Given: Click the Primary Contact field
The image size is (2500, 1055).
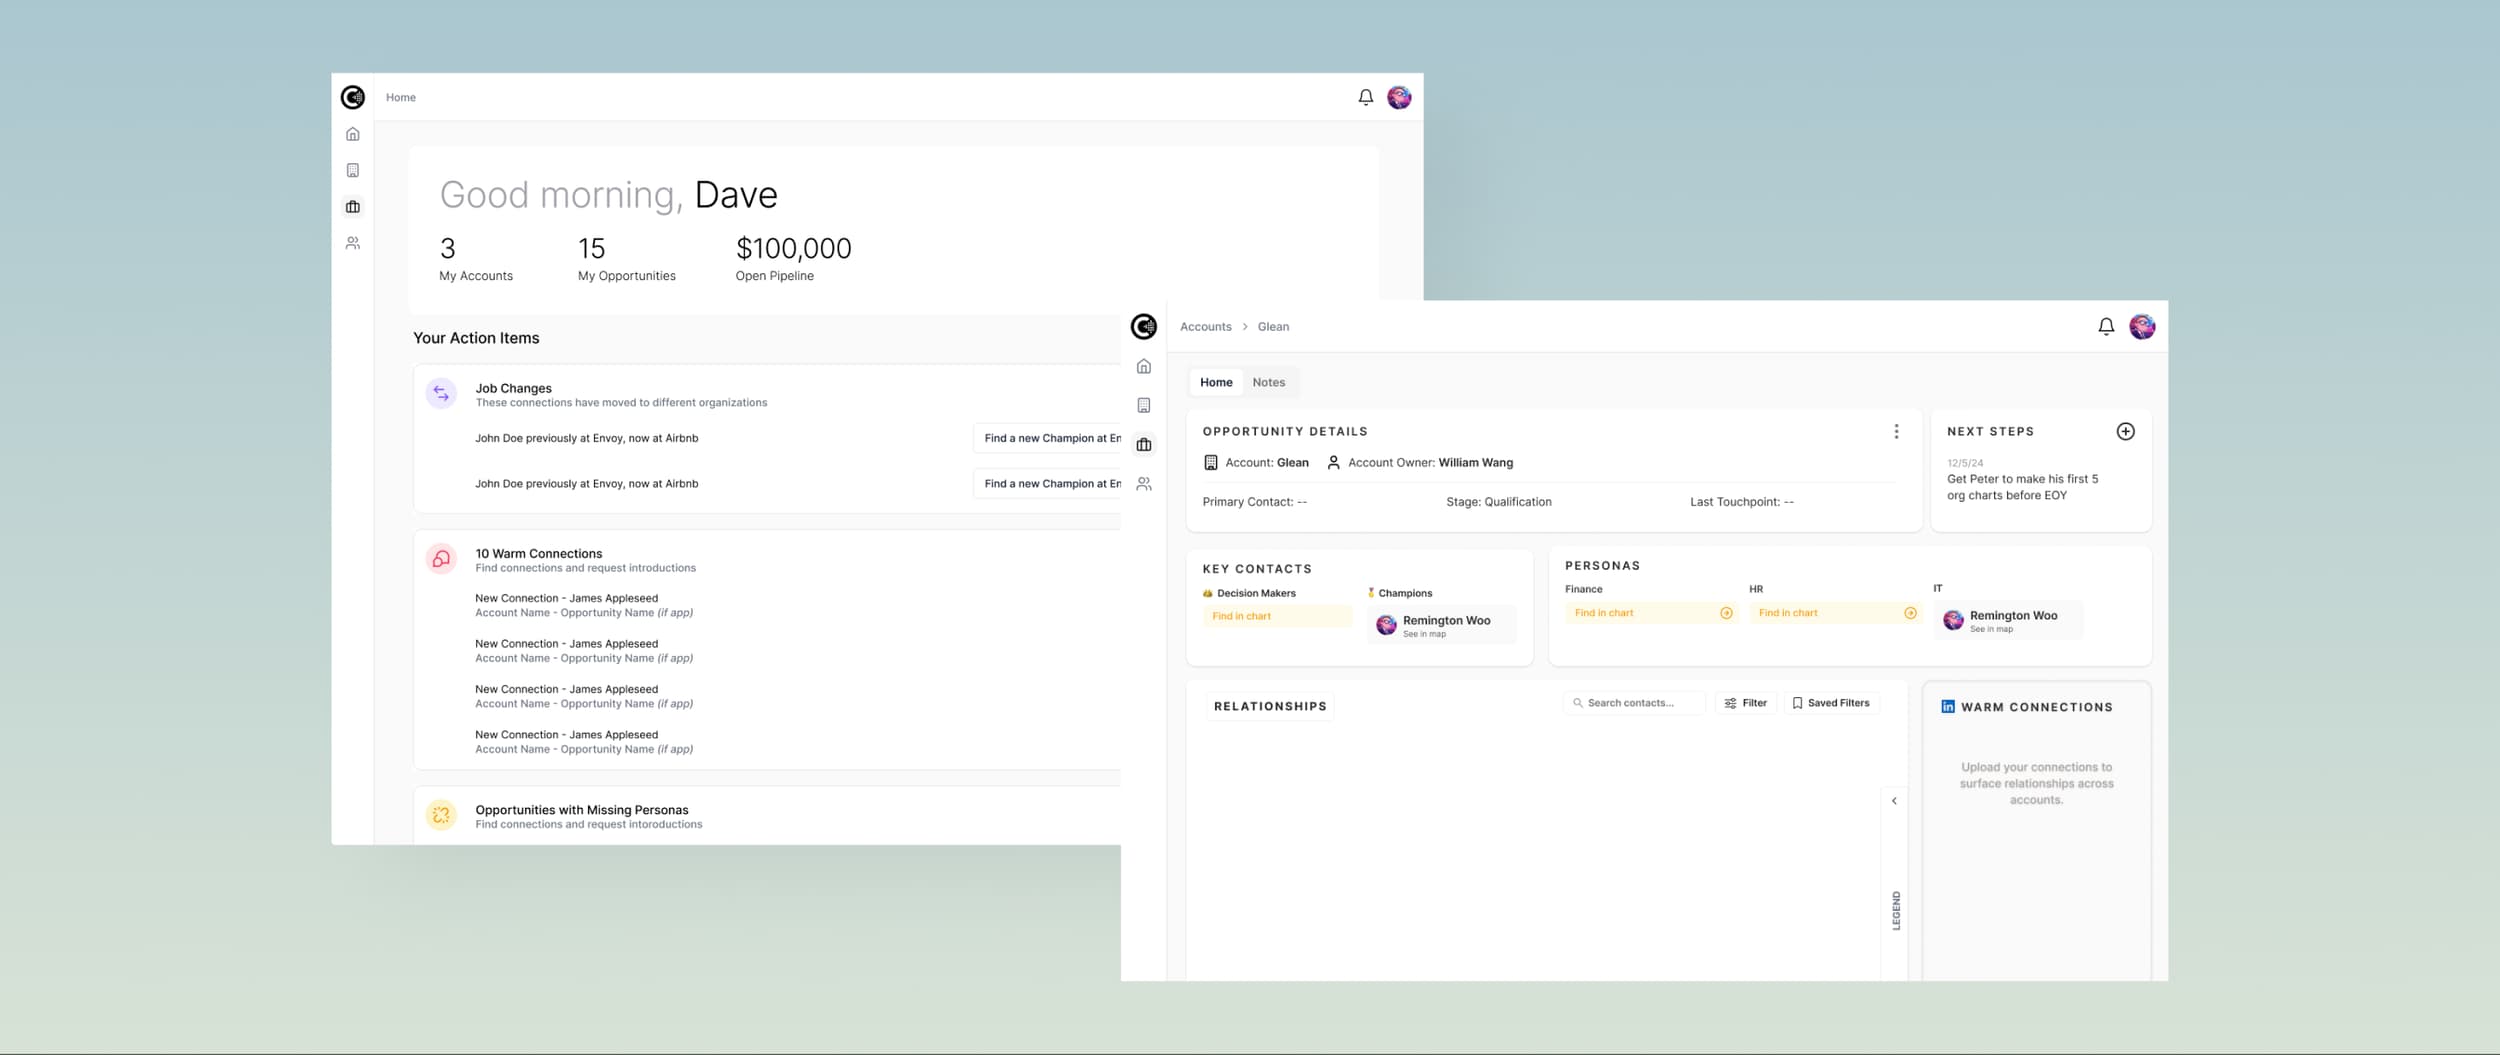Looking at the screenshot, I should point(1254,502).
